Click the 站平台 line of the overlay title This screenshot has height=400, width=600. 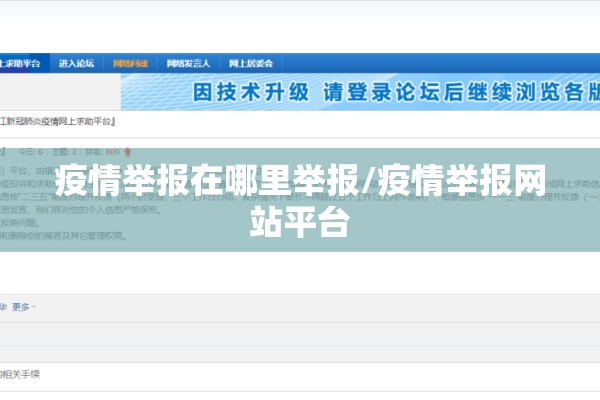coord(300,221)
